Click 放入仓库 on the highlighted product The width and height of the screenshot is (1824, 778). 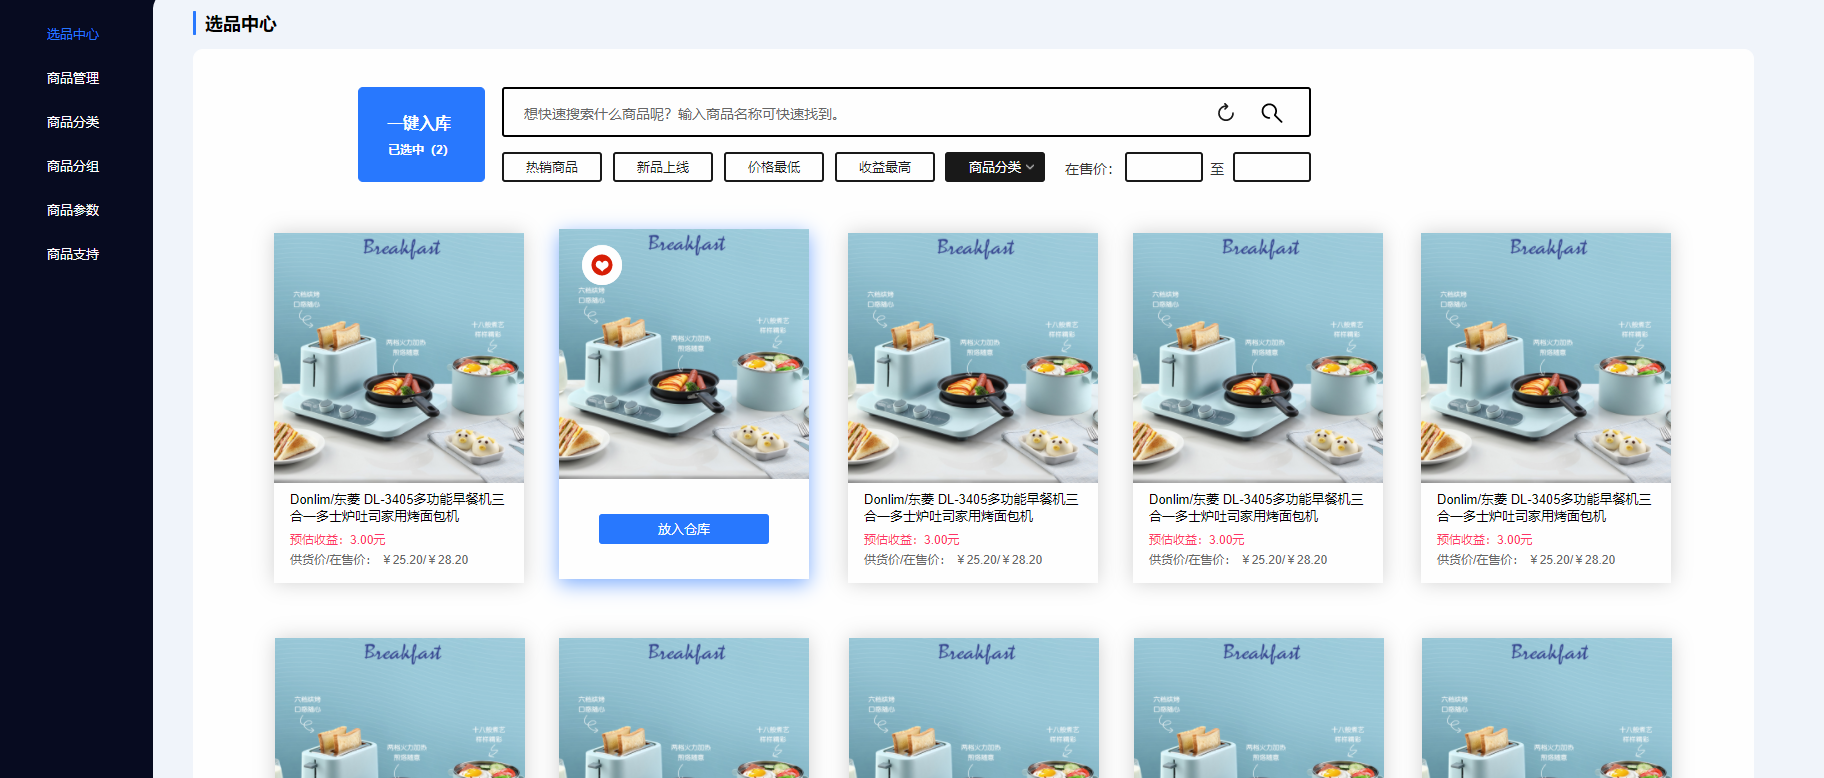click(684, 529)
